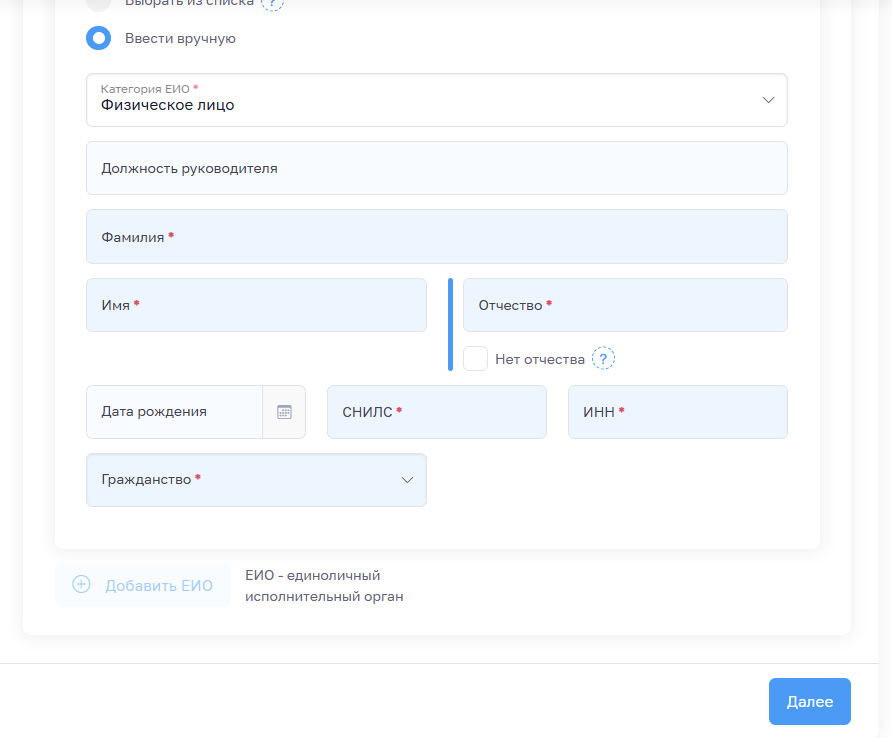Click the plus icon in Добавить ЕИО

(x=82, y=585)
